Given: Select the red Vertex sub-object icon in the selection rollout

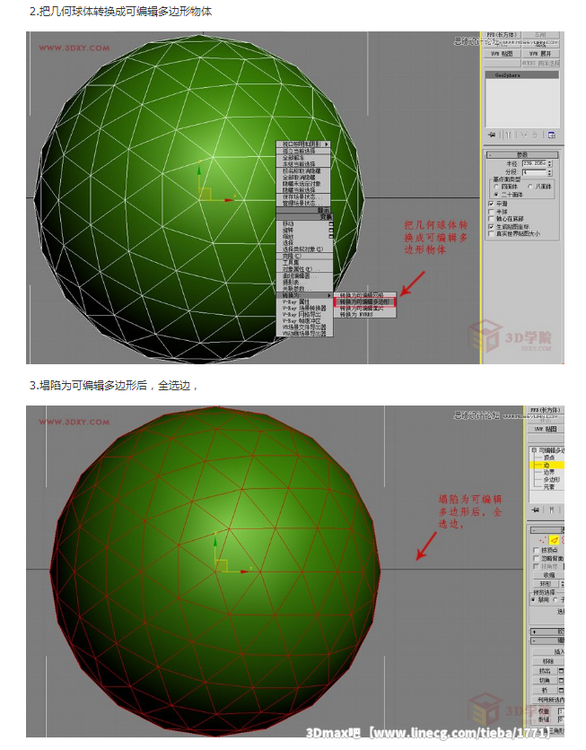Looking at the screenshot, I should point(543,540).
